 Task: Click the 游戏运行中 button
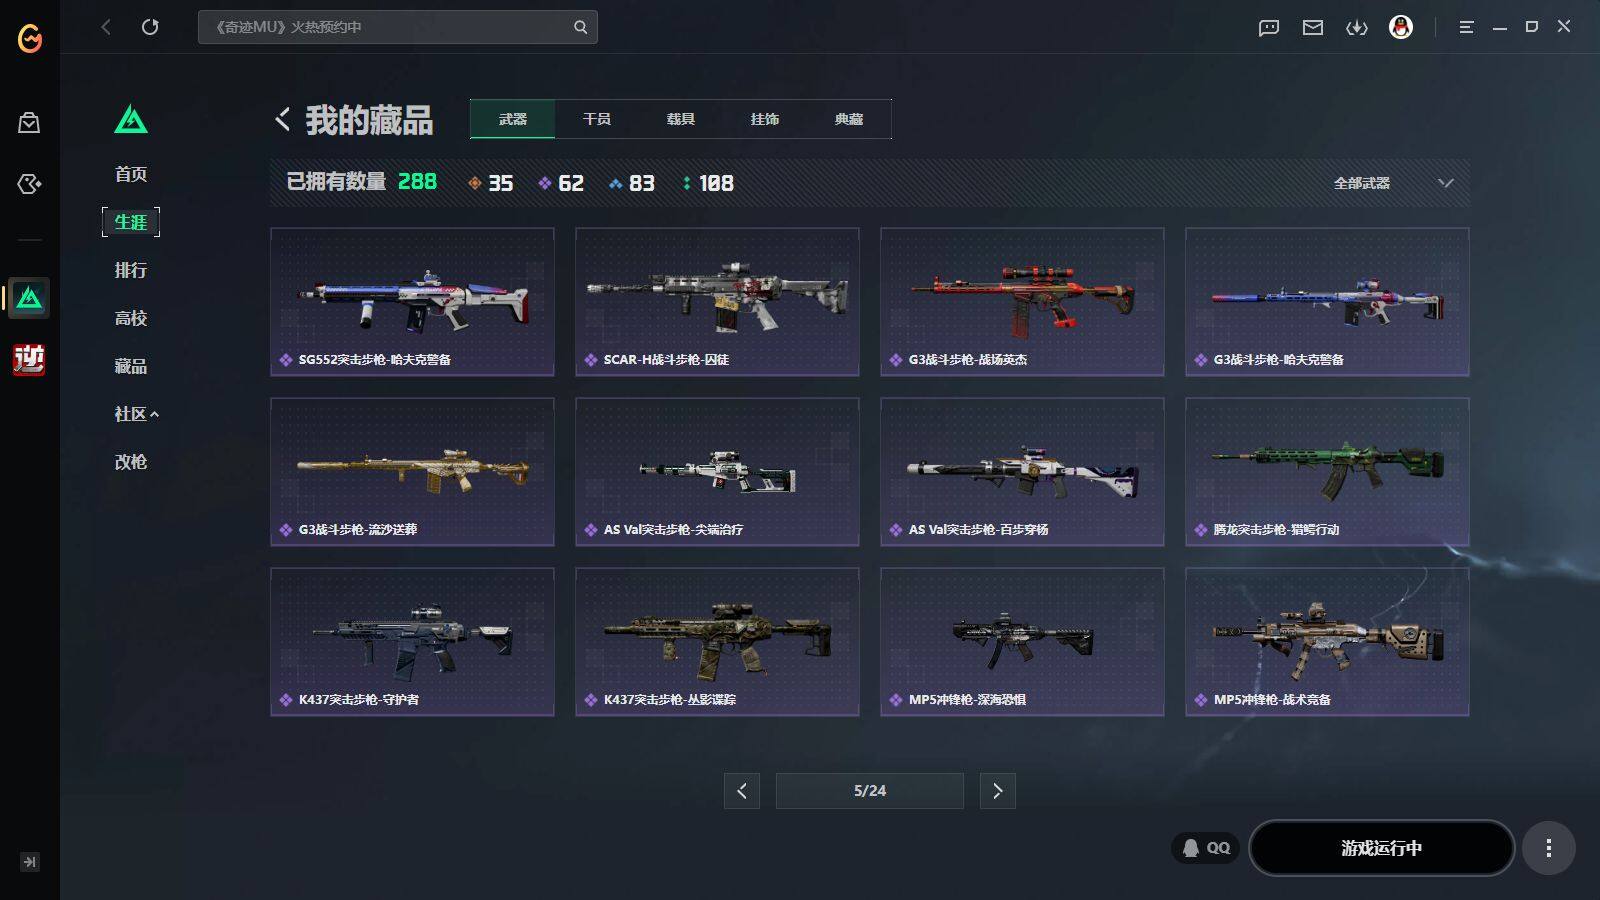point(1381,848)
